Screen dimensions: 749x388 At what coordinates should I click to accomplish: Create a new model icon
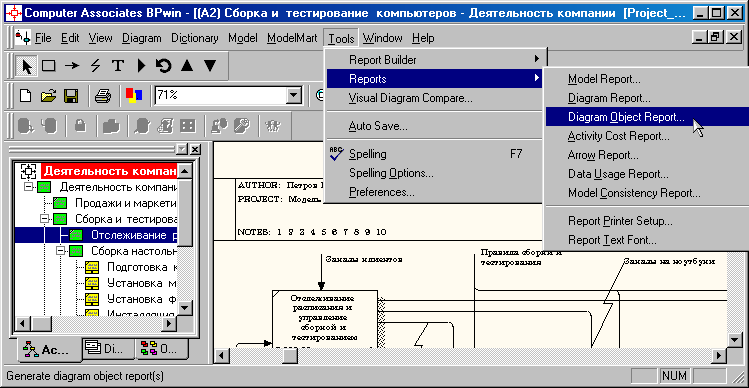point(25,96)
